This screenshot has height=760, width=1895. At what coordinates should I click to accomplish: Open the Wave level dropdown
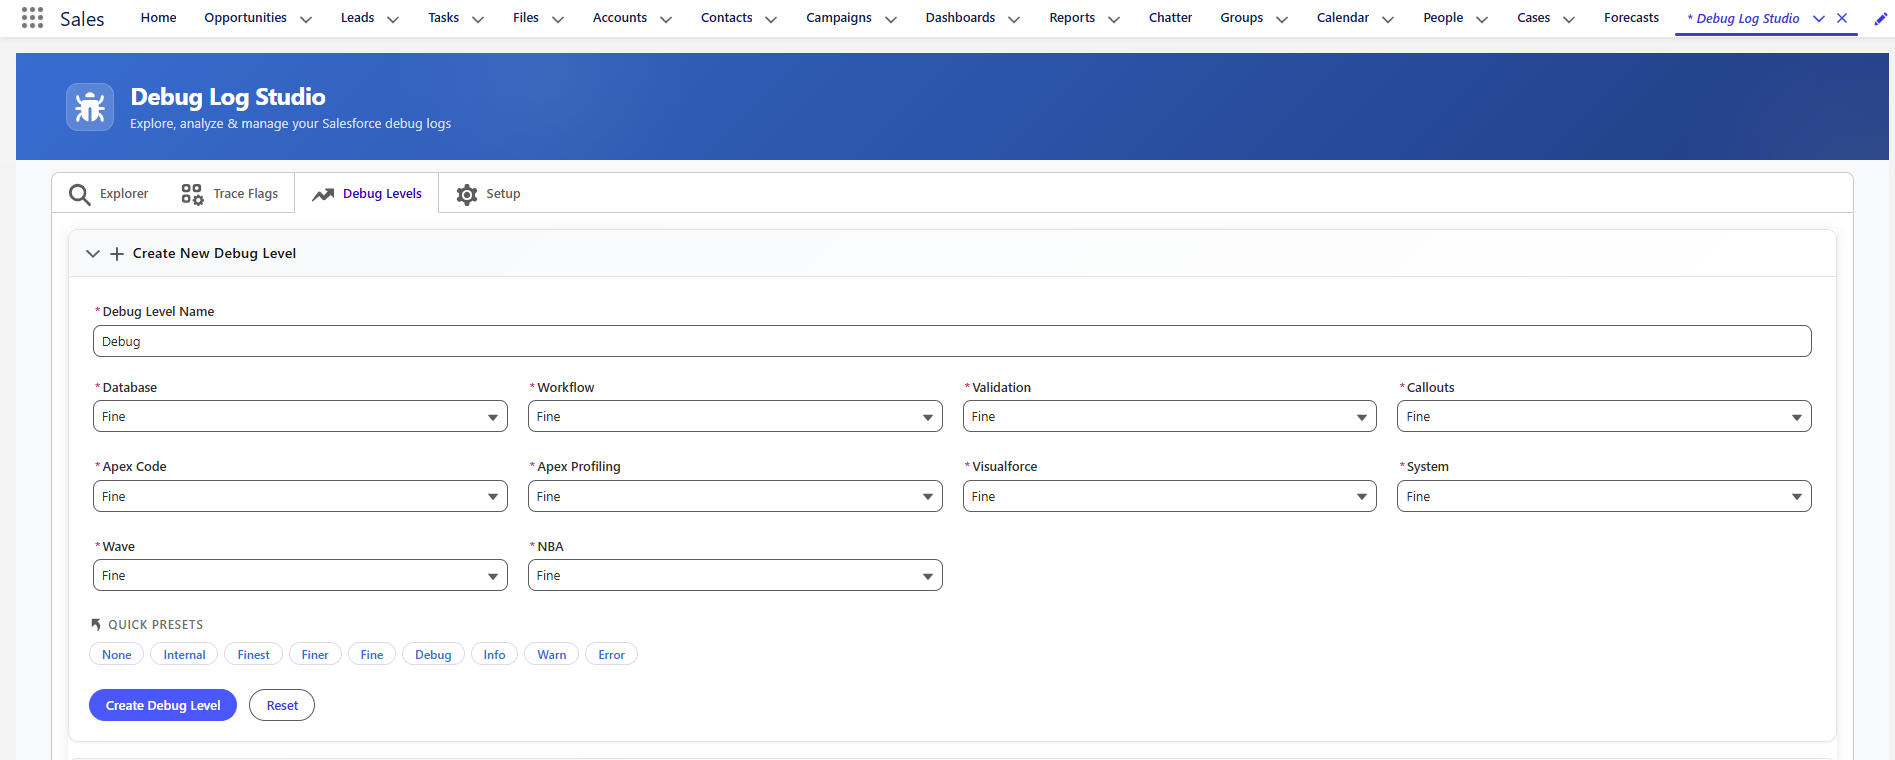coord(300,575)
